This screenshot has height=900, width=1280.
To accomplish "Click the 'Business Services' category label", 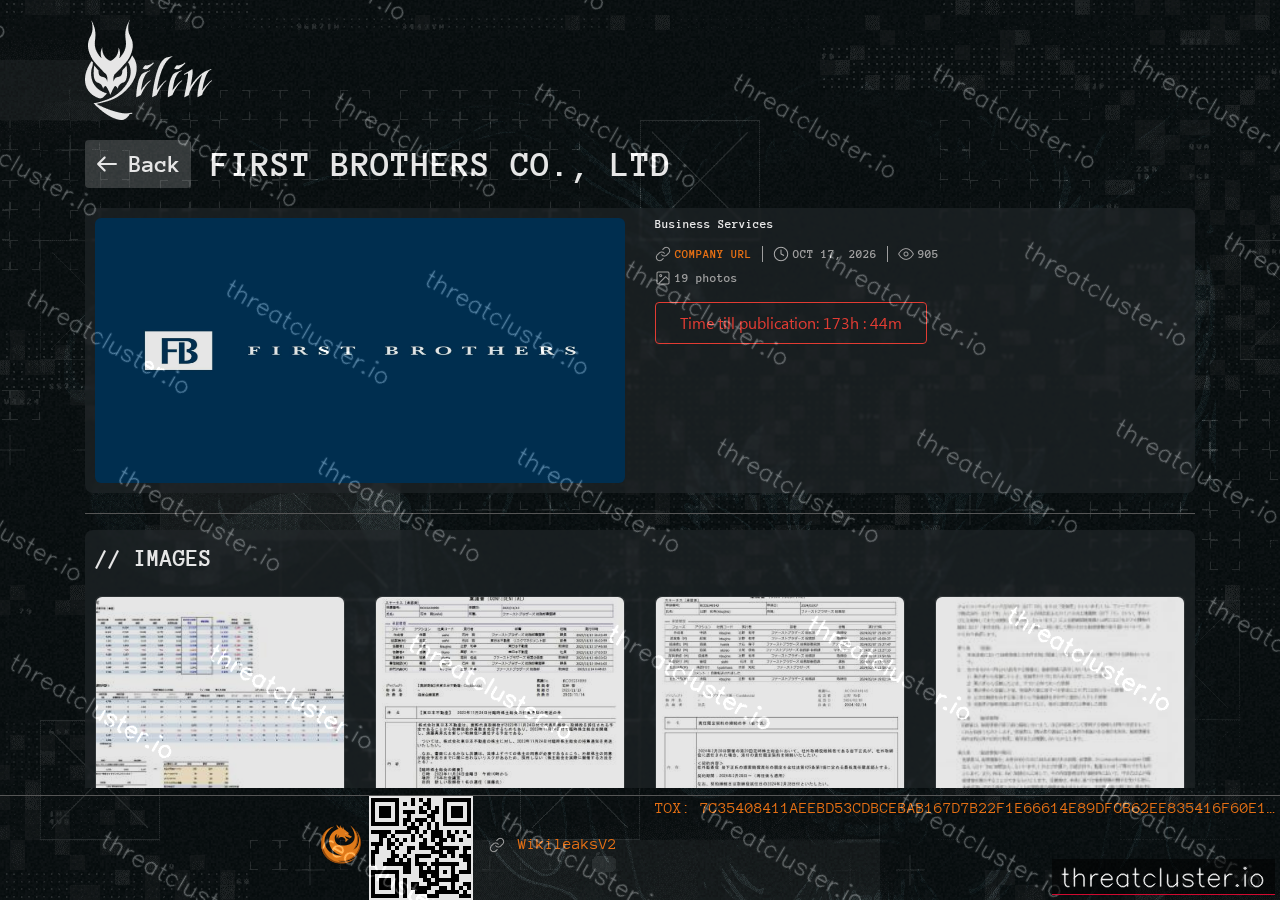I will tap(714, 224).
